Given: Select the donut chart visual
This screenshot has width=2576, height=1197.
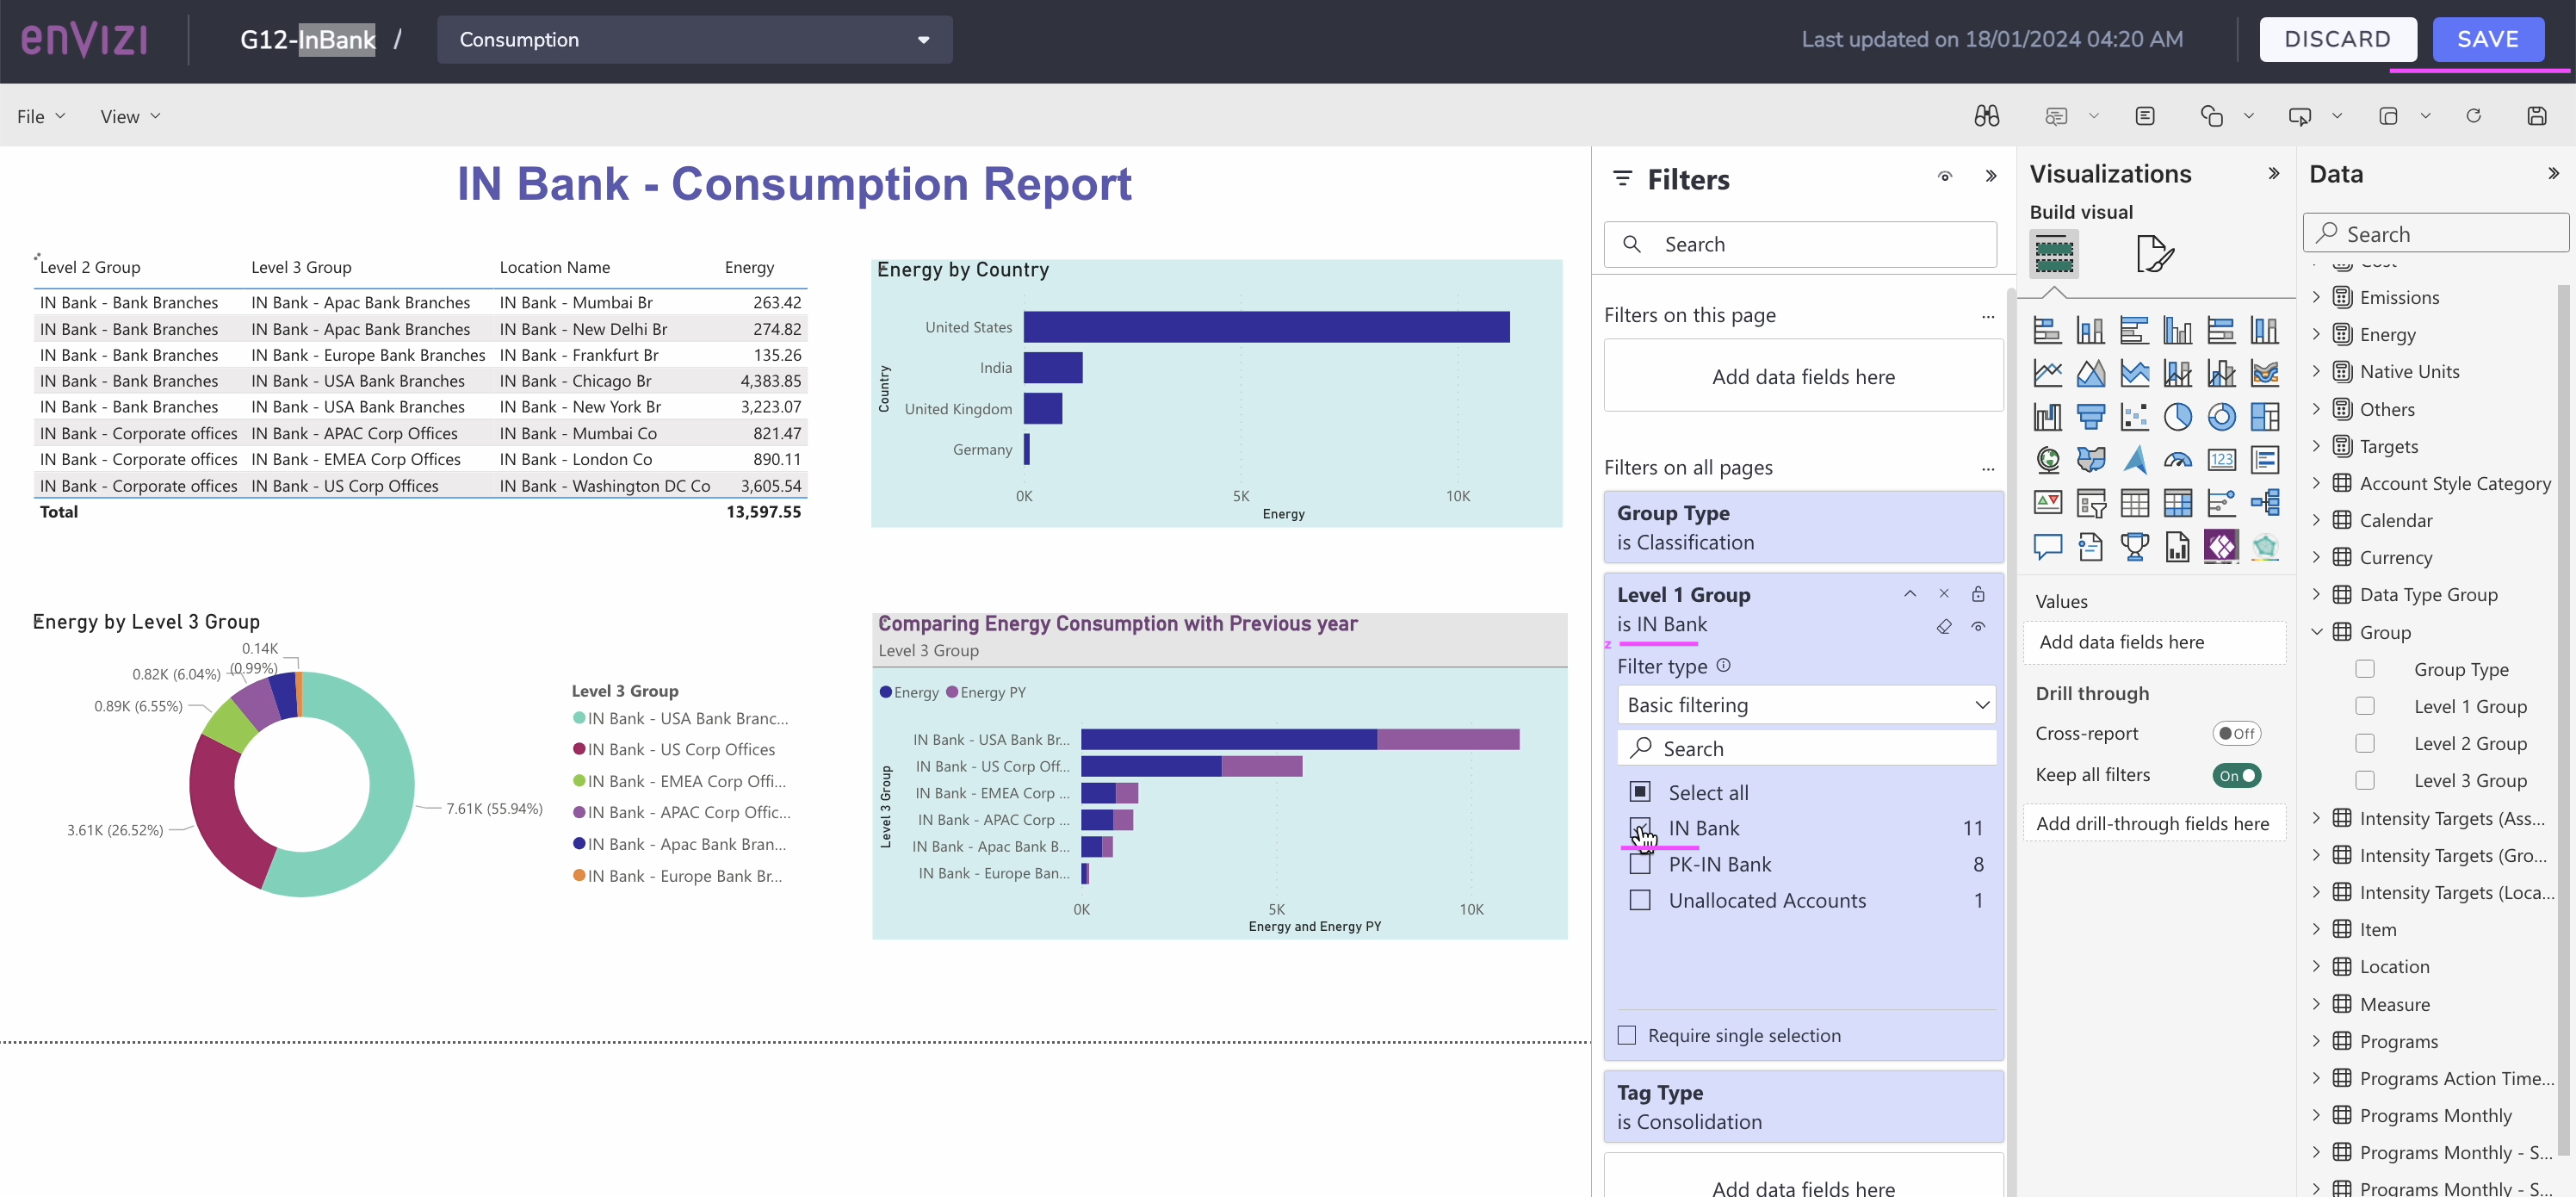Looking at the screenshot, I should (2222, 416).
